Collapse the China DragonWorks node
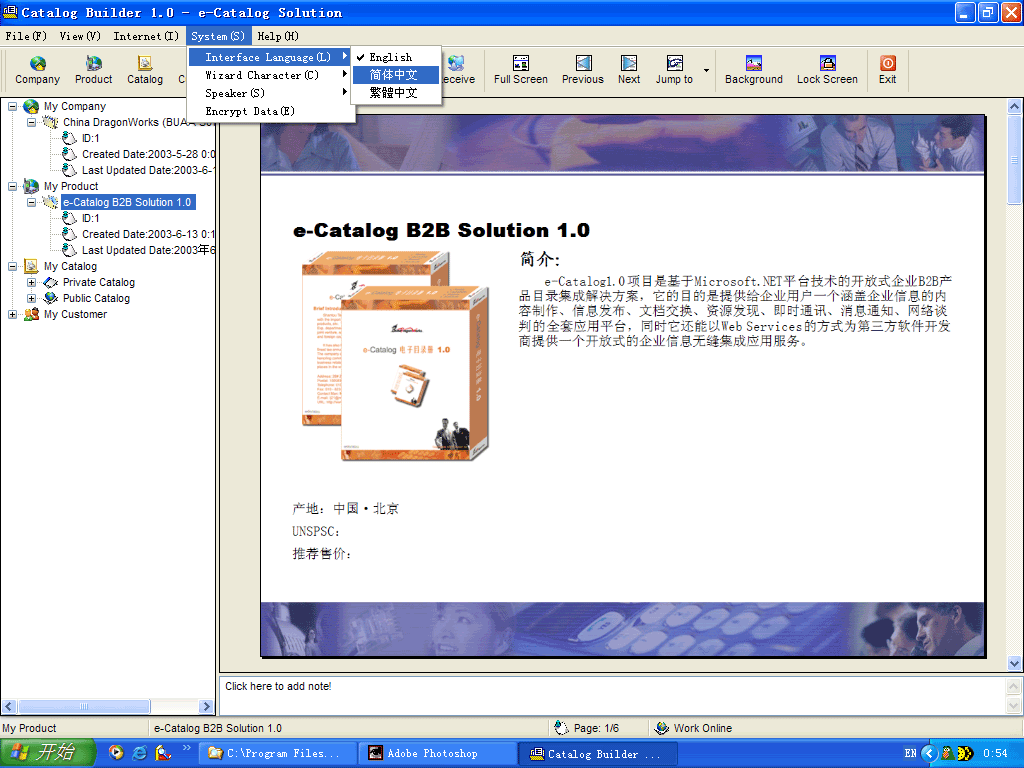 [x=31, y=122]
